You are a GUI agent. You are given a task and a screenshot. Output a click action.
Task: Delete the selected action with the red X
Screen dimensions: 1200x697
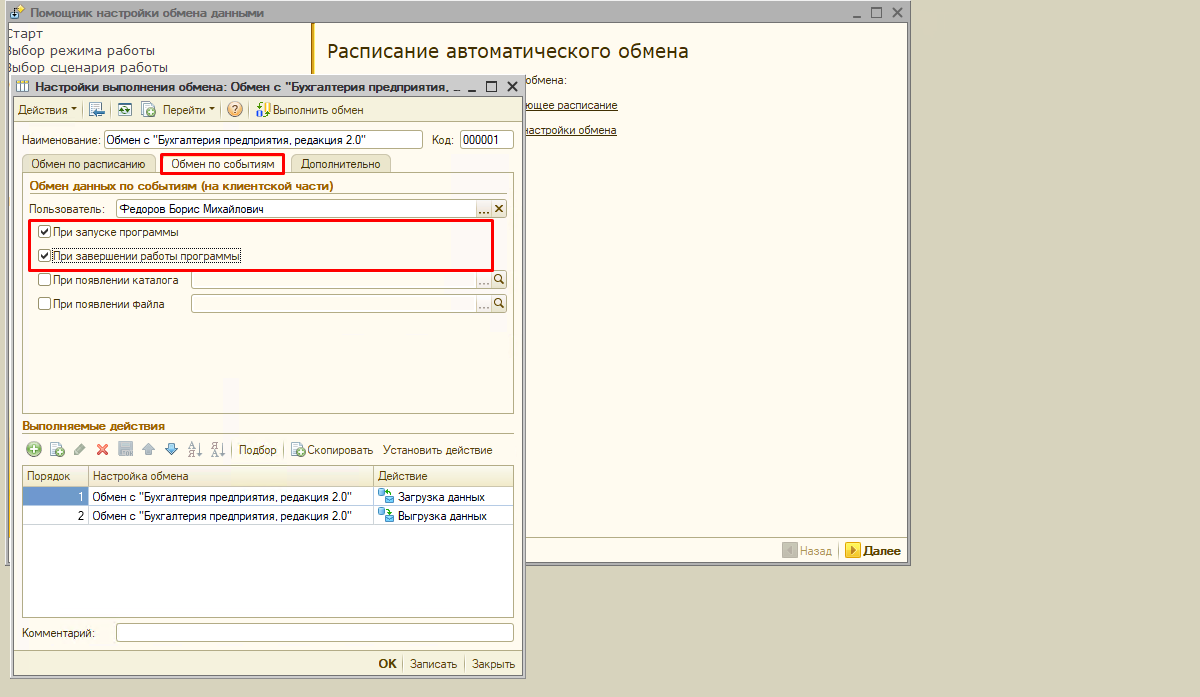(102, 450)
